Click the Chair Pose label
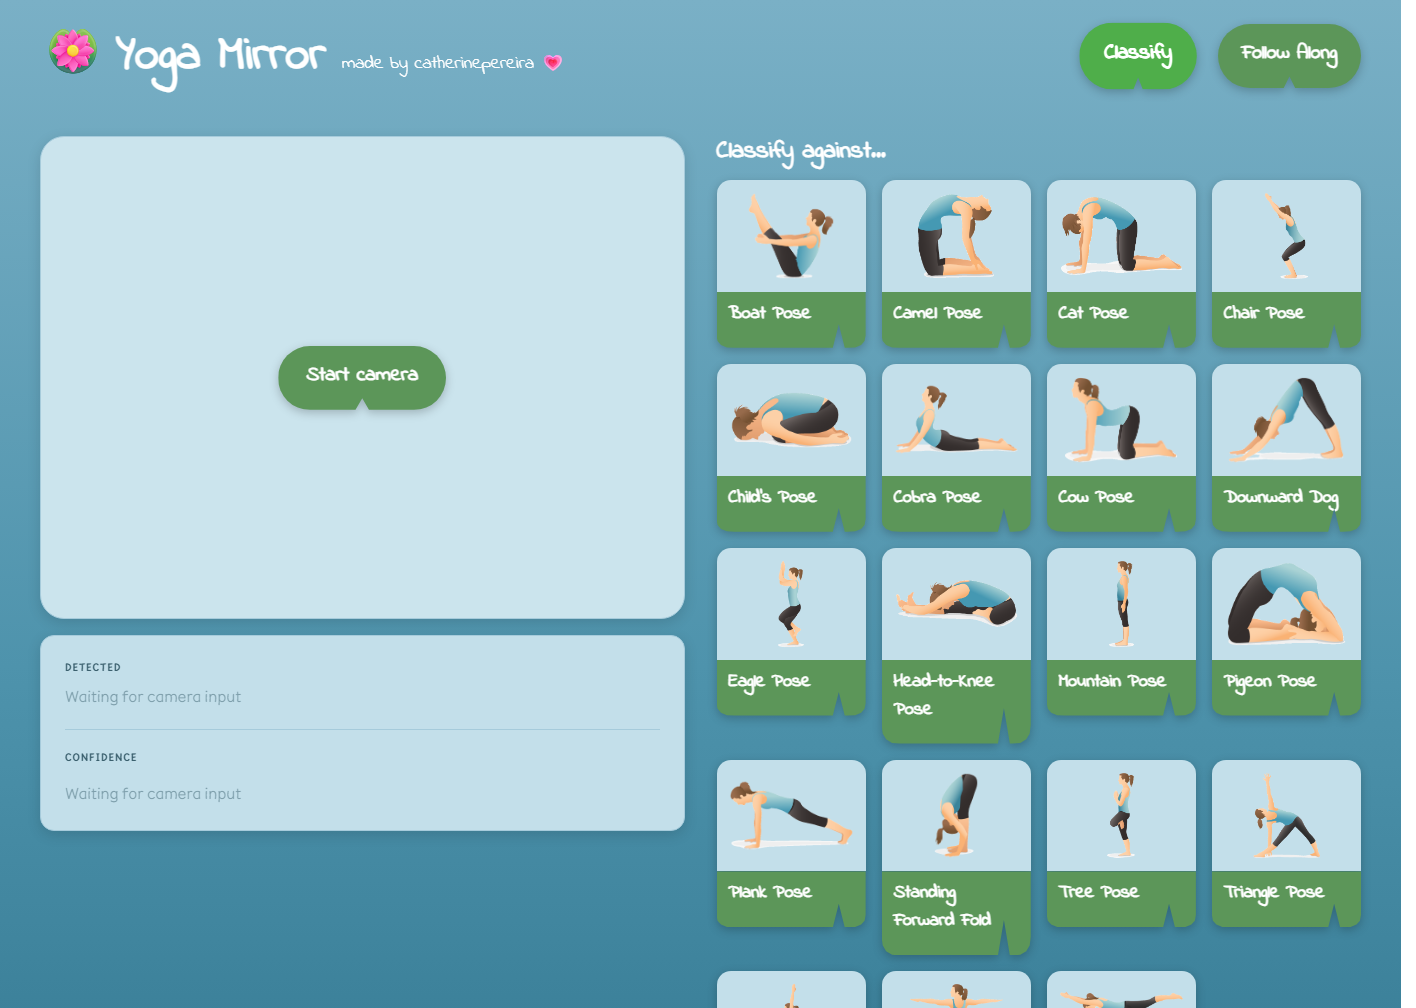Viewport: 1416px width, 1008px height. point(1263,313)
